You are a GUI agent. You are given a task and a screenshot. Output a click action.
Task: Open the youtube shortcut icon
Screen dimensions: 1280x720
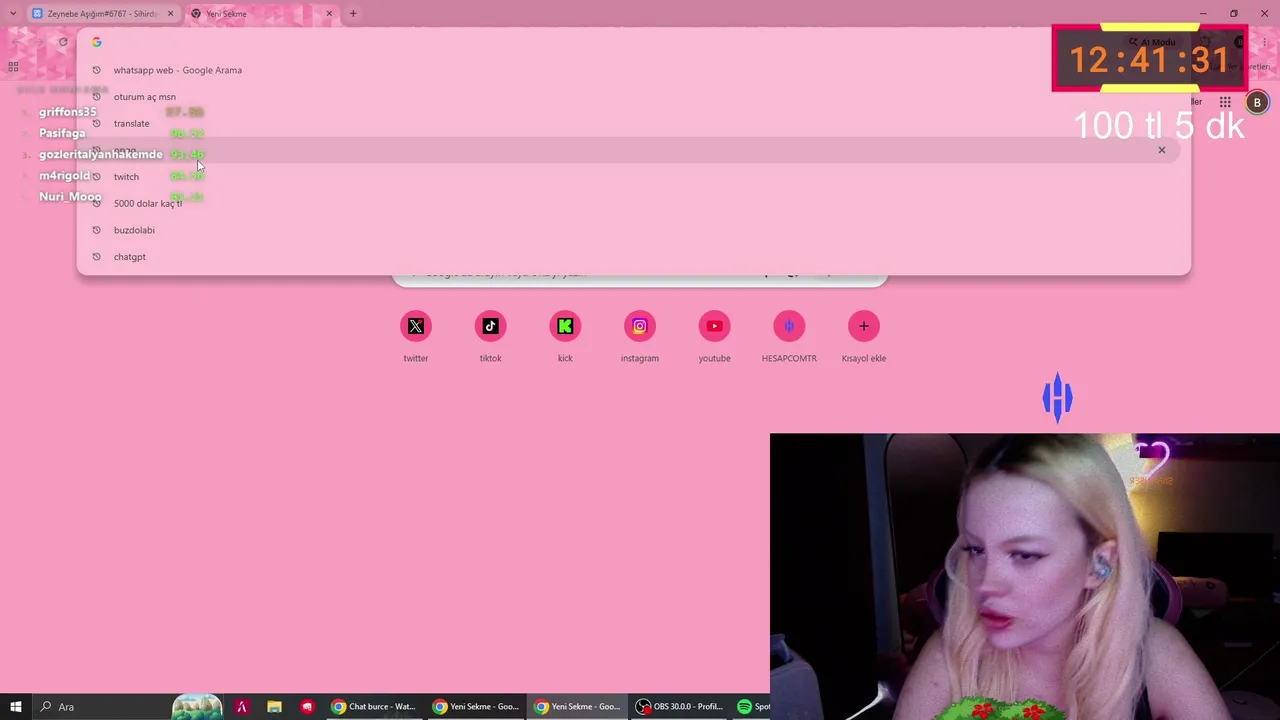pyautogui.click(x=714, y=326)
